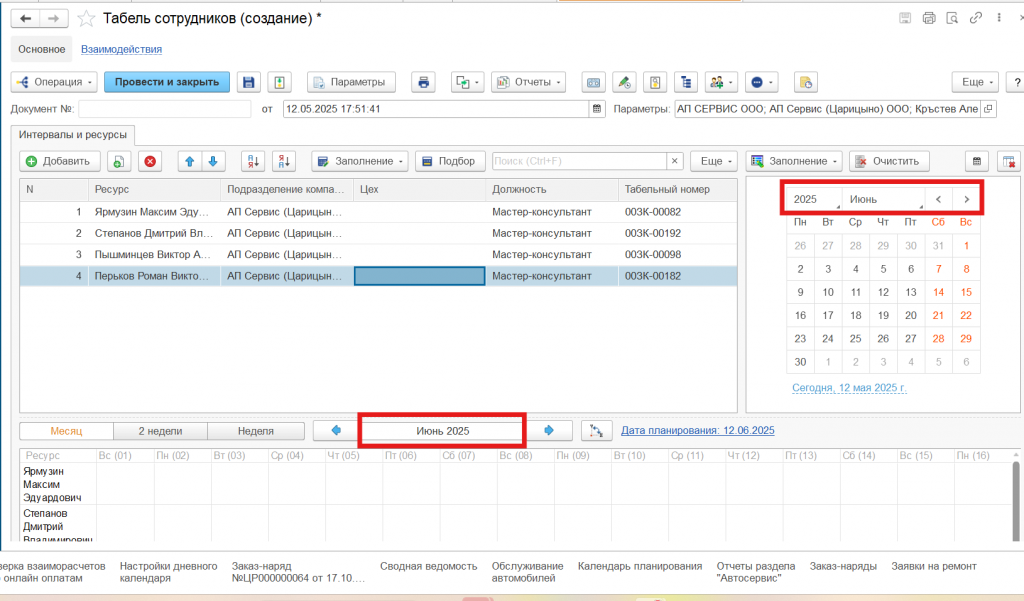Move the selected row up with the blue arrow
Image resolution: width=1024 pixels, height=601 pixels.
[191, 161]
